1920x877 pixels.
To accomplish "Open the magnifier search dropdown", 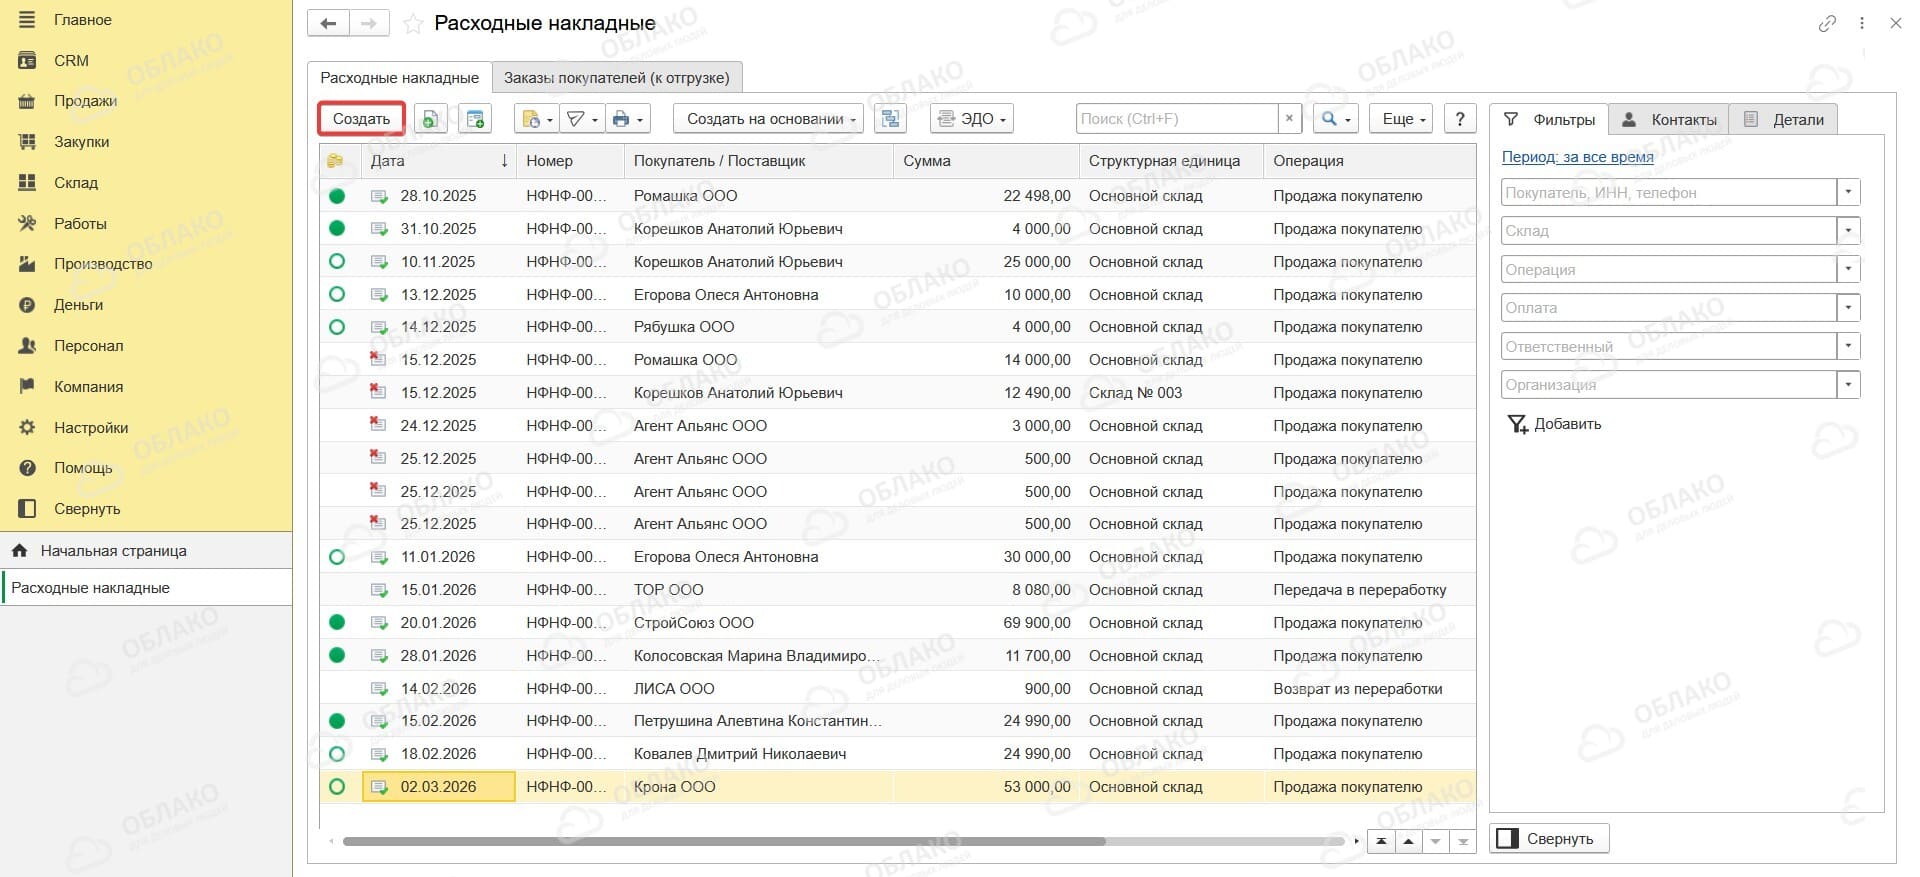I will pyautogui.click(x=1335, y=119).
